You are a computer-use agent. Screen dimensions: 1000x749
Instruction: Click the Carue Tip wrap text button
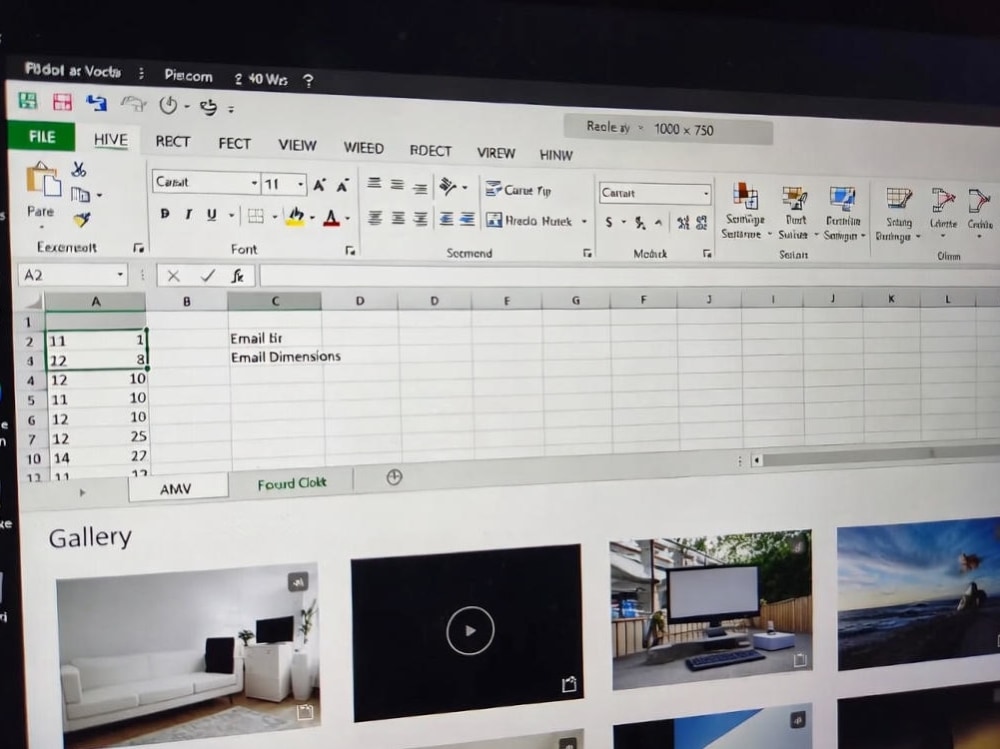(518, 189)
